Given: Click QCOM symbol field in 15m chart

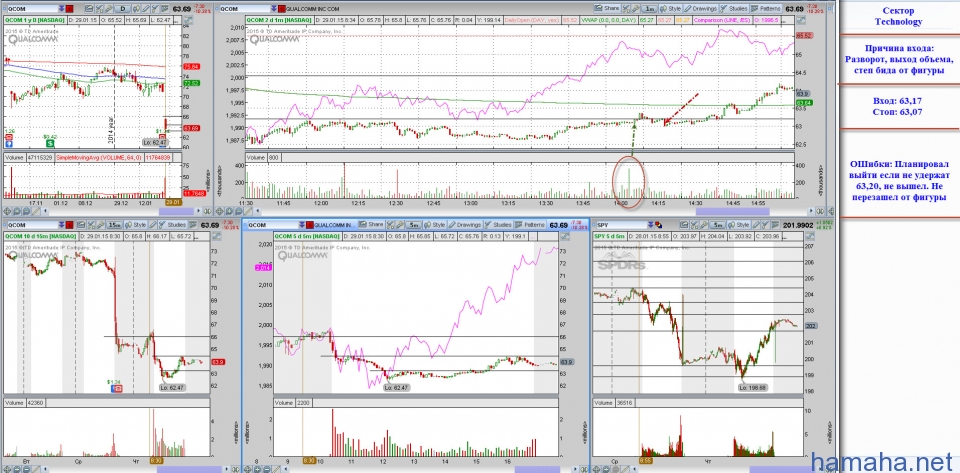Looking at the screenshot, I should coord(32,225).
